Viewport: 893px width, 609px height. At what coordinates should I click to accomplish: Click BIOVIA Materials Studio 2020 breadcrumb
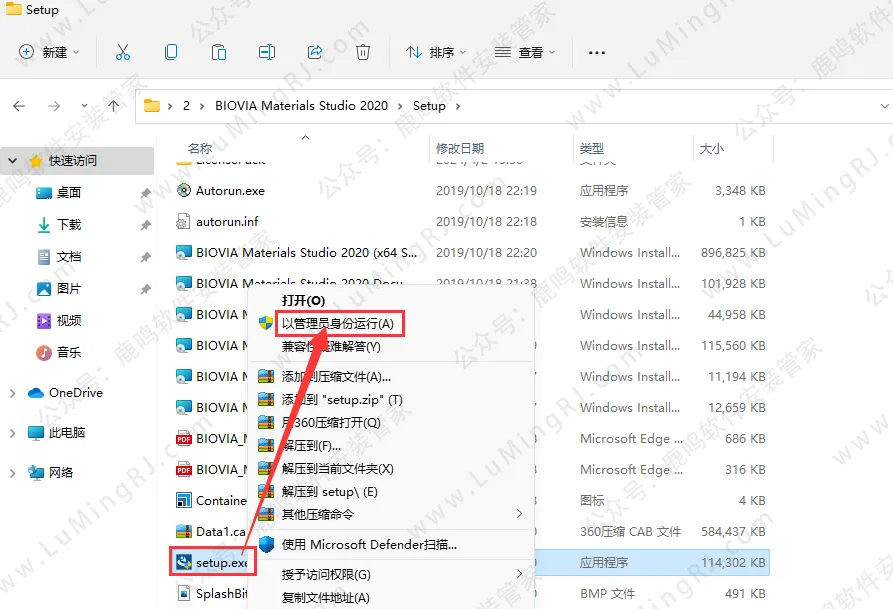[301, 105]
